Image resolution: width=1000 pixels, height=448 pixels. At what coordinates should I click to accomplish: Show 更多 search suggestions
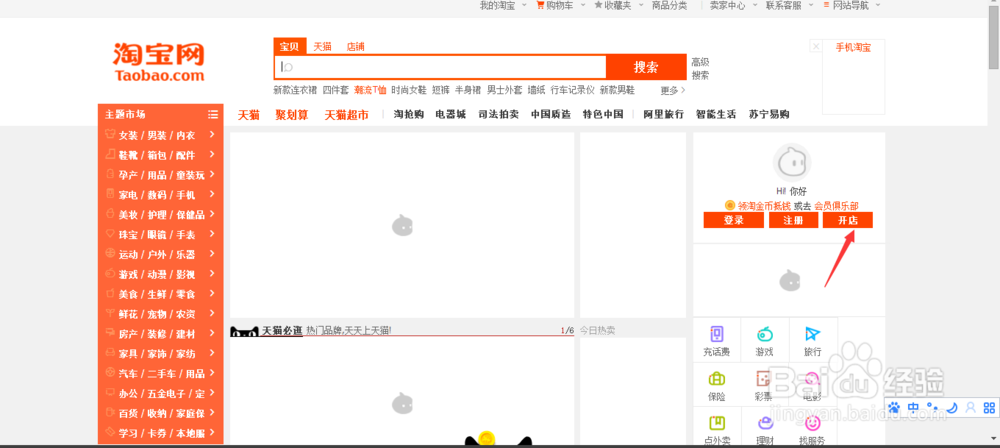click(673, 91)
